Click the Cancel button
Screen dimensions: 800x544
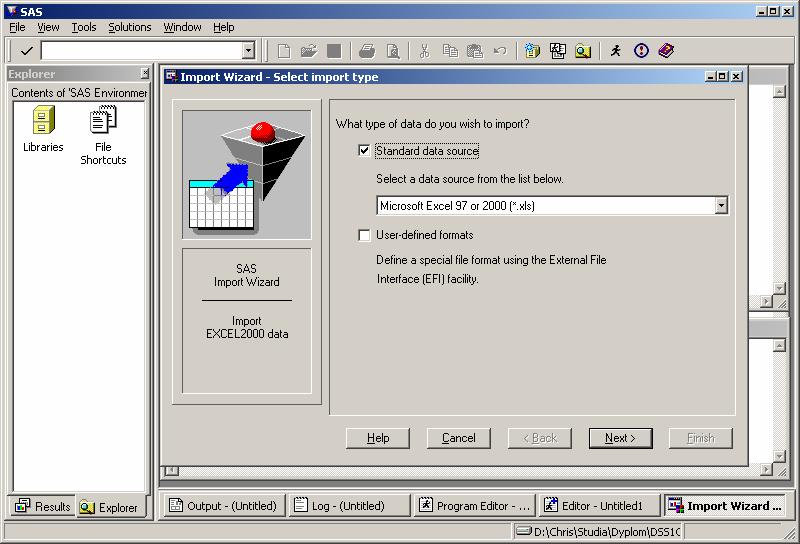[x=458, y=438]
